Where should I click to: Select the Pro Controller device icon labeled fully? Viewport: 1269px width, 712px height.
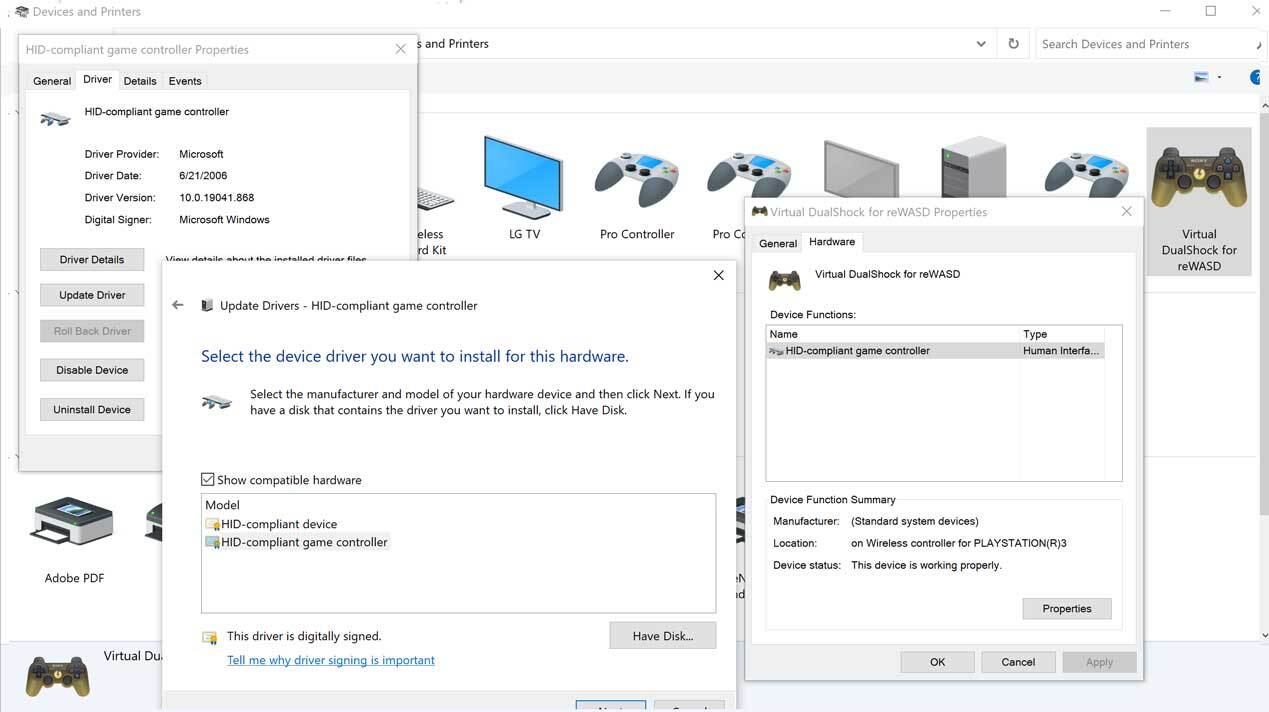point(637,178)
